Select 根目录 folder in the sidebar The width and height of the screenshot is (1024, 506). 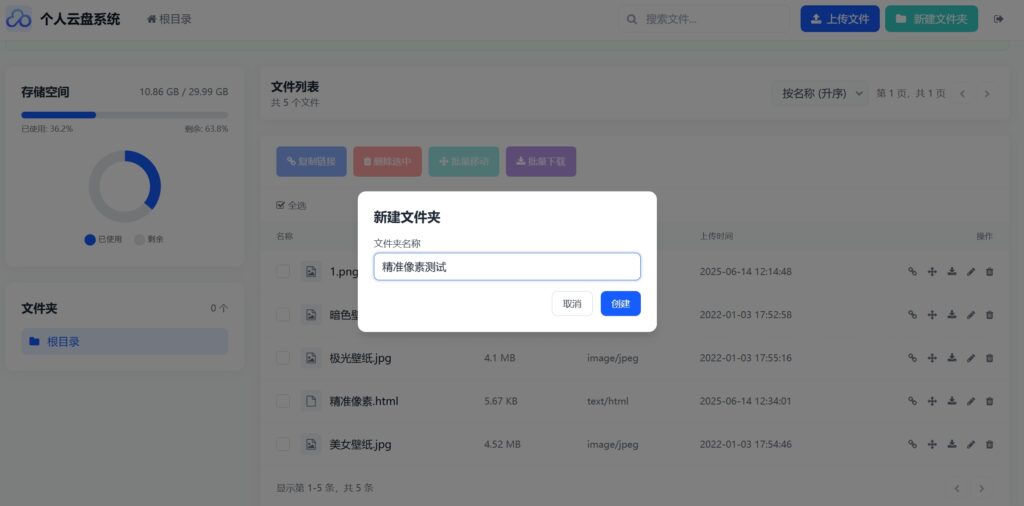(125, 341)
